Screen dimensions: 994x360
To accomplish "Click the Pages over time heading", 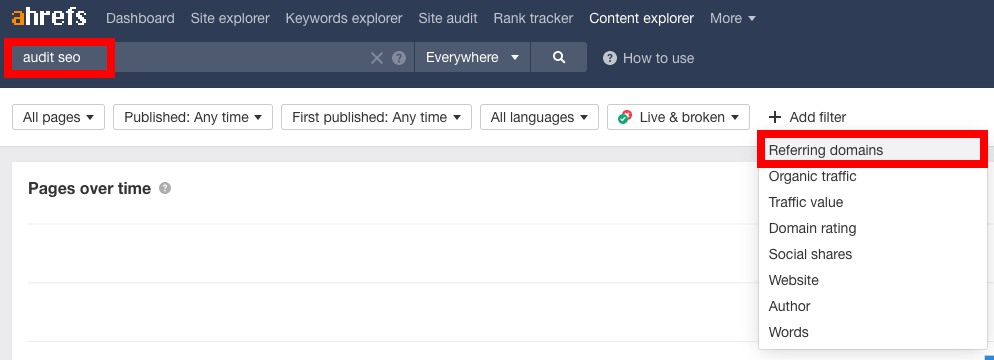I will (89, 188).
